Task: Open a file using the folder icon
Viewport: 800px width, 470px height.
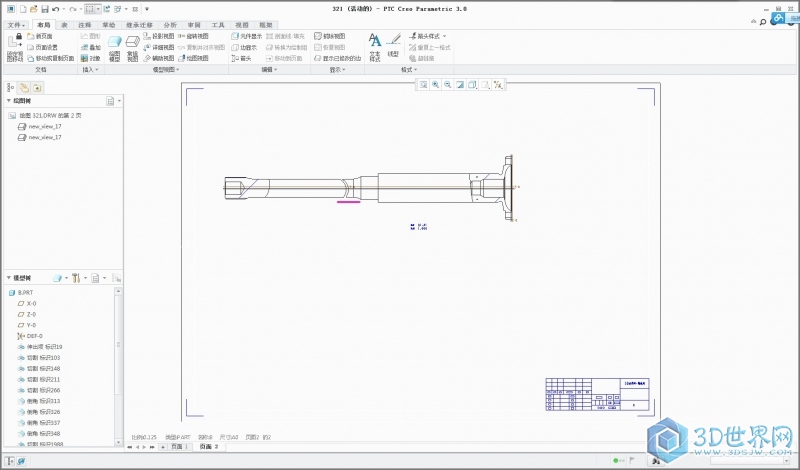Action: pos(34,9)
